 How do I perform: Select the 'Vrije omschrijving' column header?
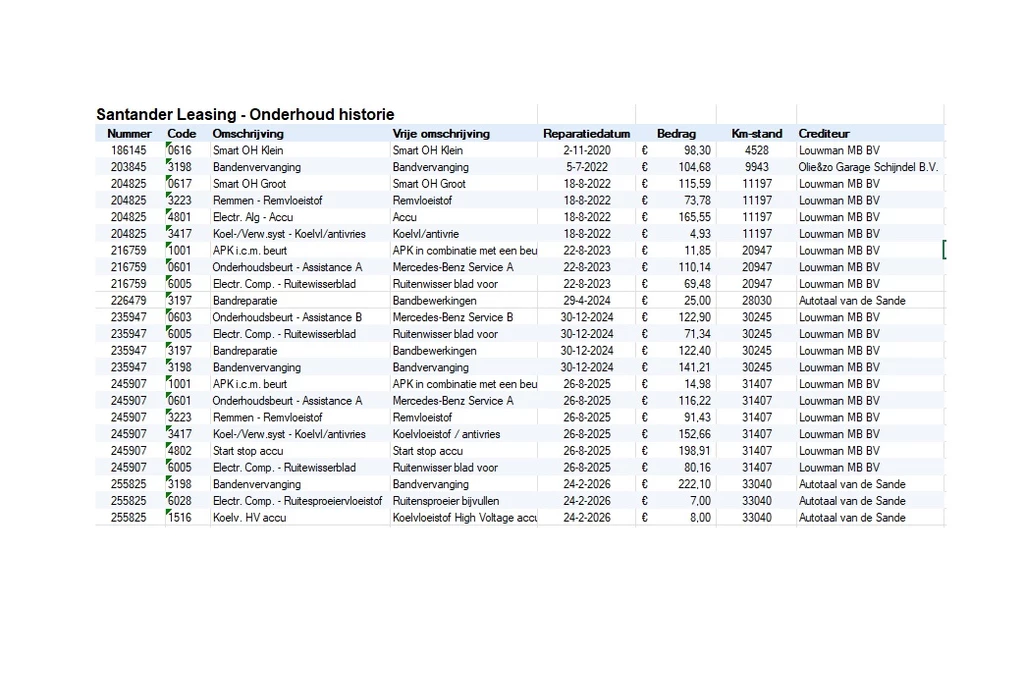click(441, 133)
